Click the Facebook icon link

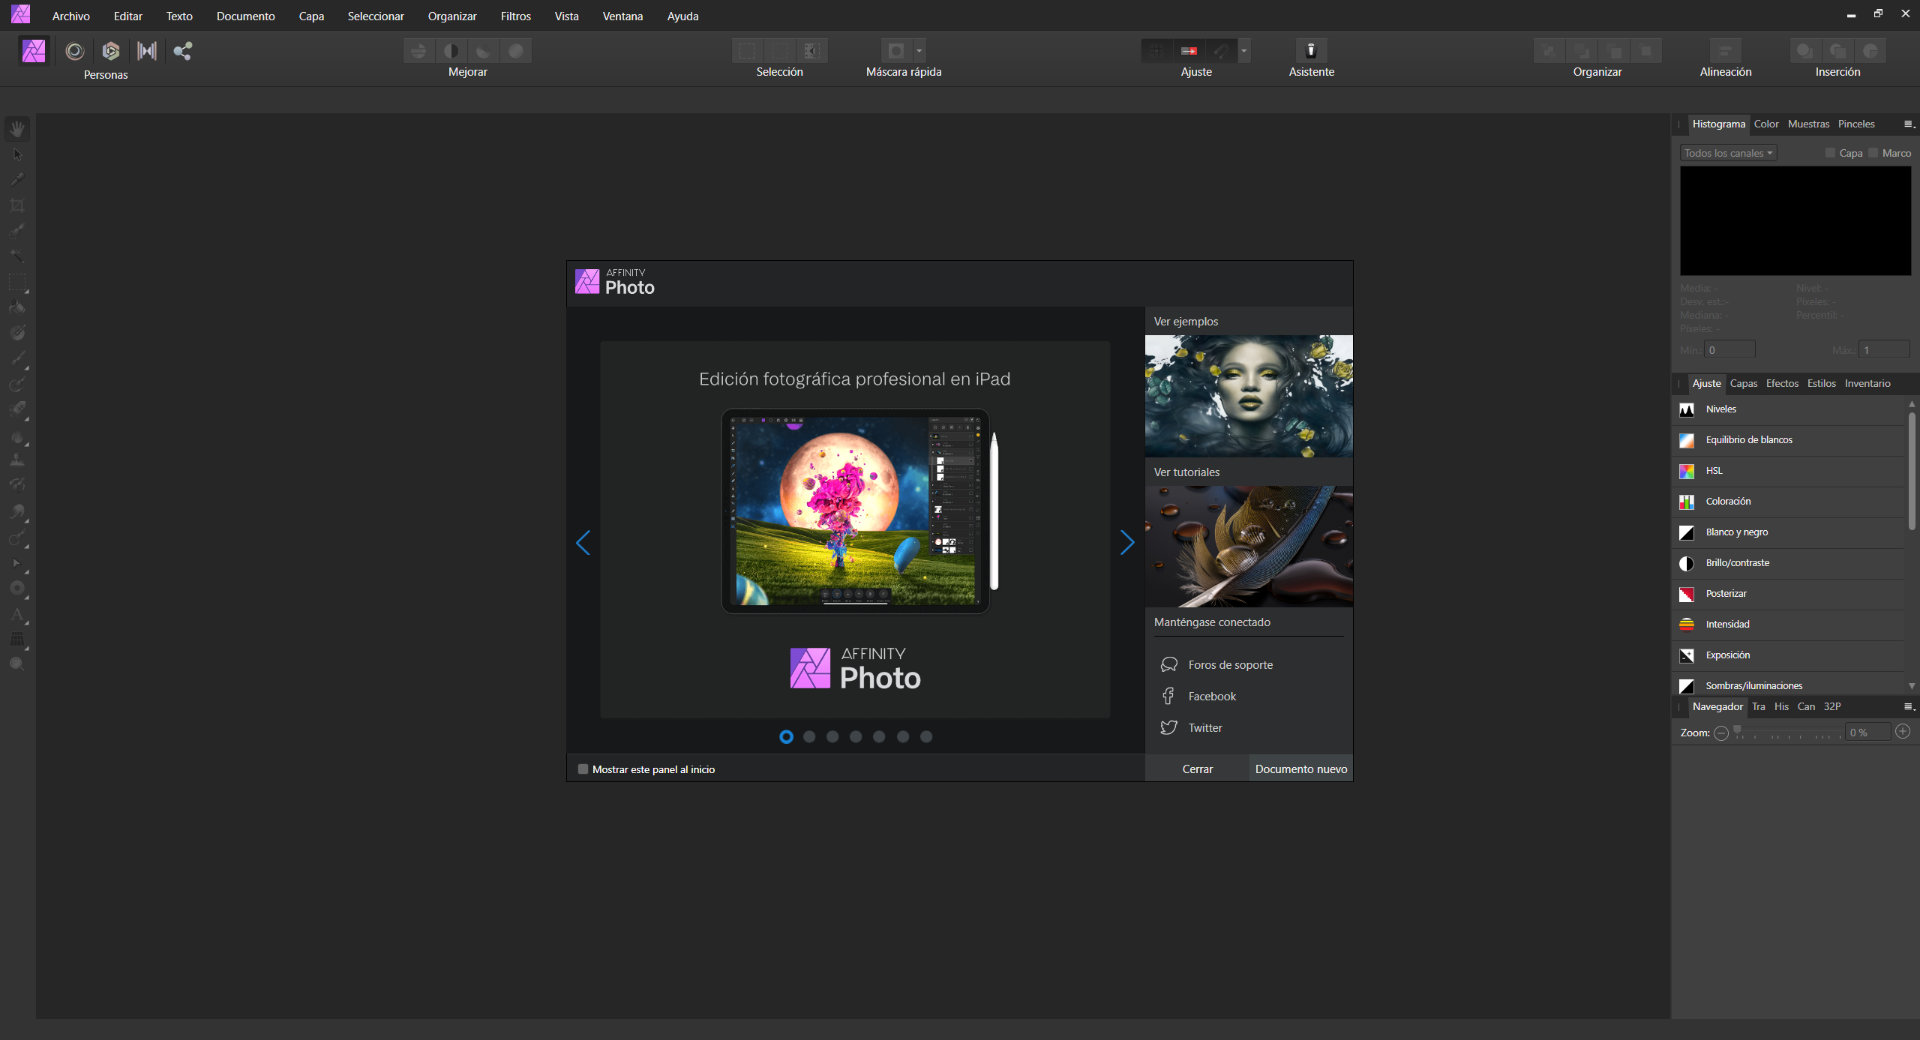pyautogui.click(x=1168, y=696)
